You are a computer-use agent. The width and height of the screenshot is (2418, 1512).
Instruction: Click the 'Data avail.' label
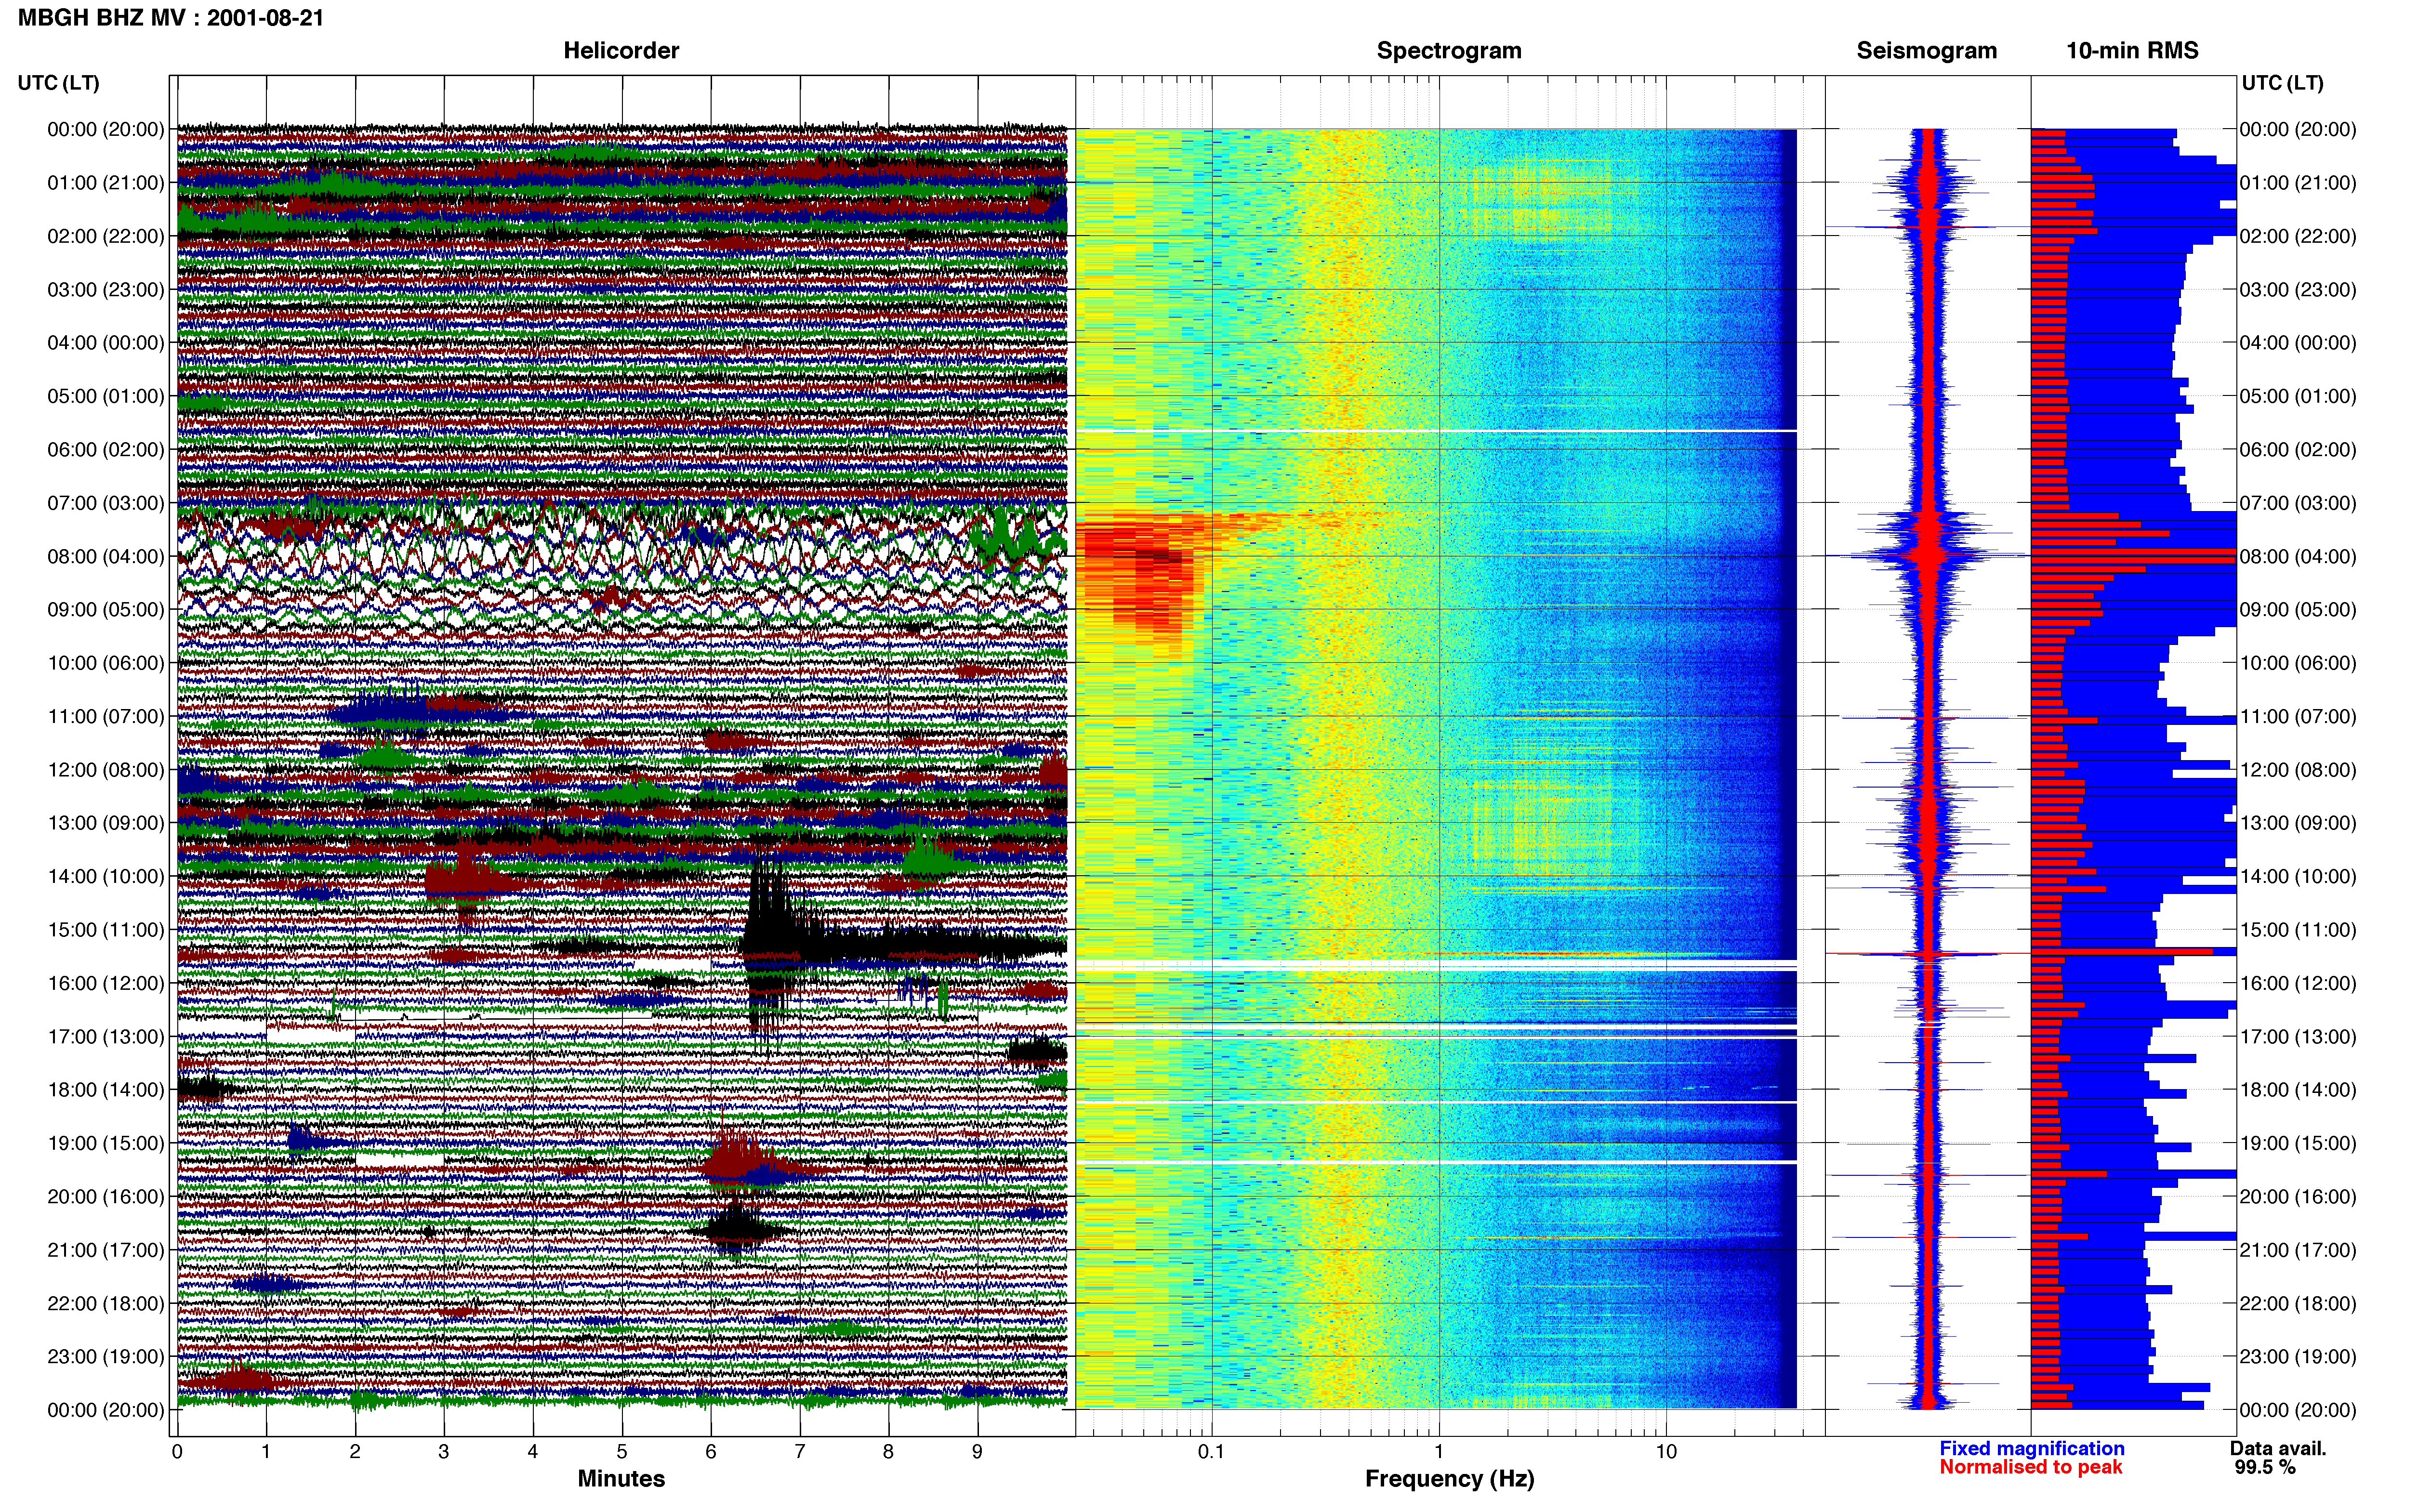click(2278, 1448)
